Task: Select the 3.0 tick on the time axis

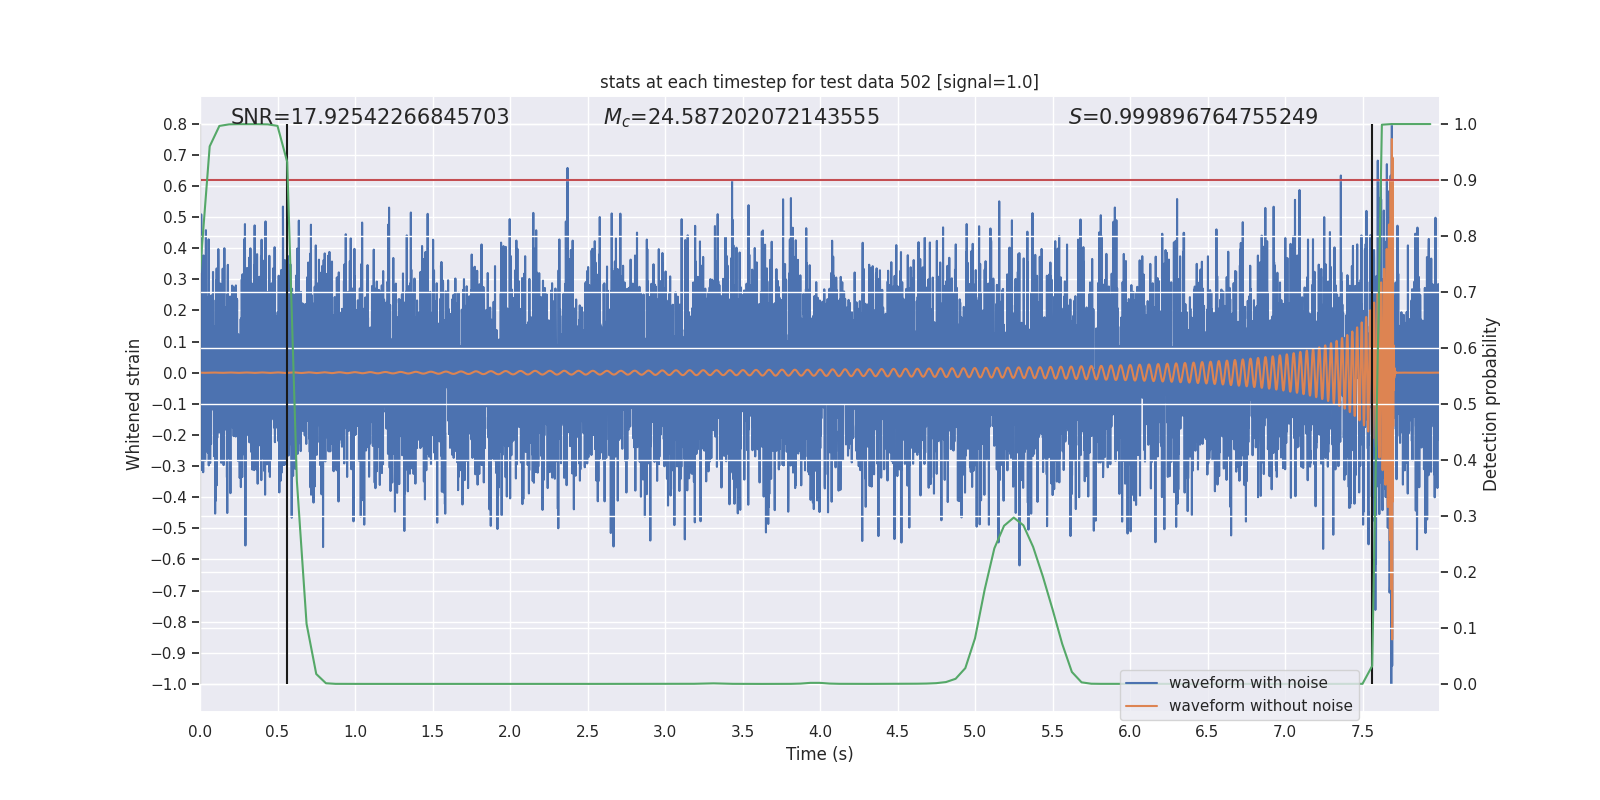Action: tap(665, 731)
